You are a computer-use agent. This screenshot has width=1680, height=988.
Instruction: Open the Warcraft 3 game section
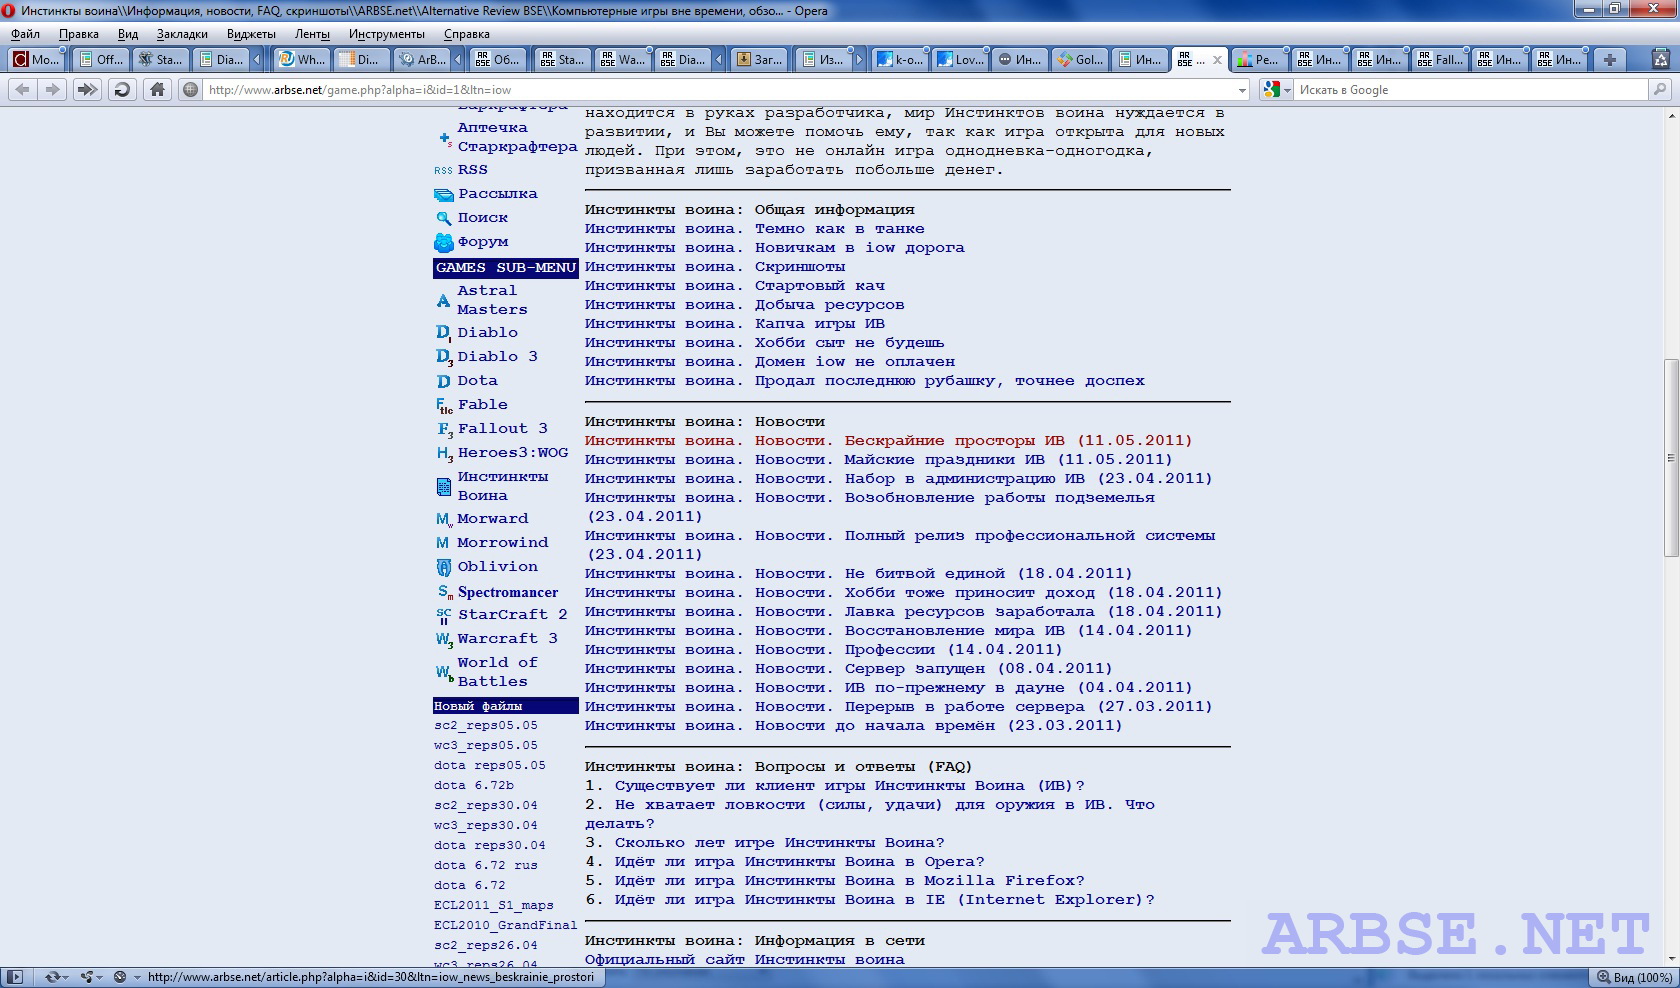click(507, 639)
